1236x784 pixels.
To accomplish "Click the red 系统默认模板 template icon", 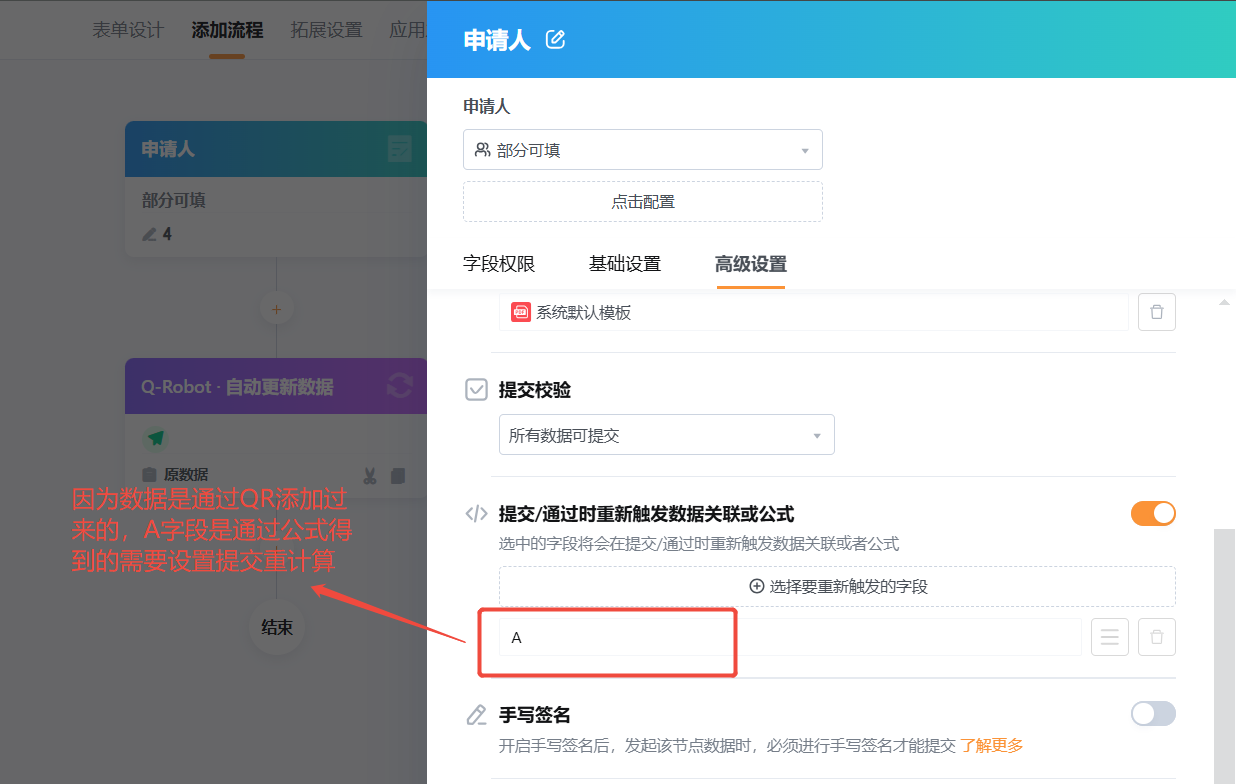I will point(520,312).
